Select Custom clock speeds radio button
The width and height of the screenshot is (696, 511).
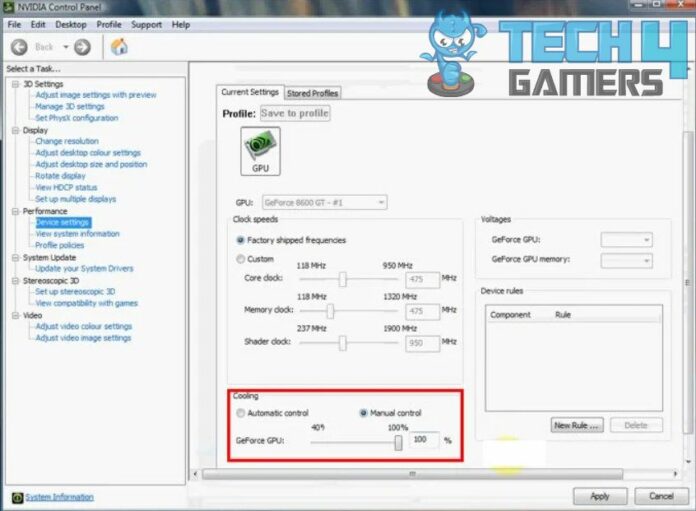coord(240,259)
